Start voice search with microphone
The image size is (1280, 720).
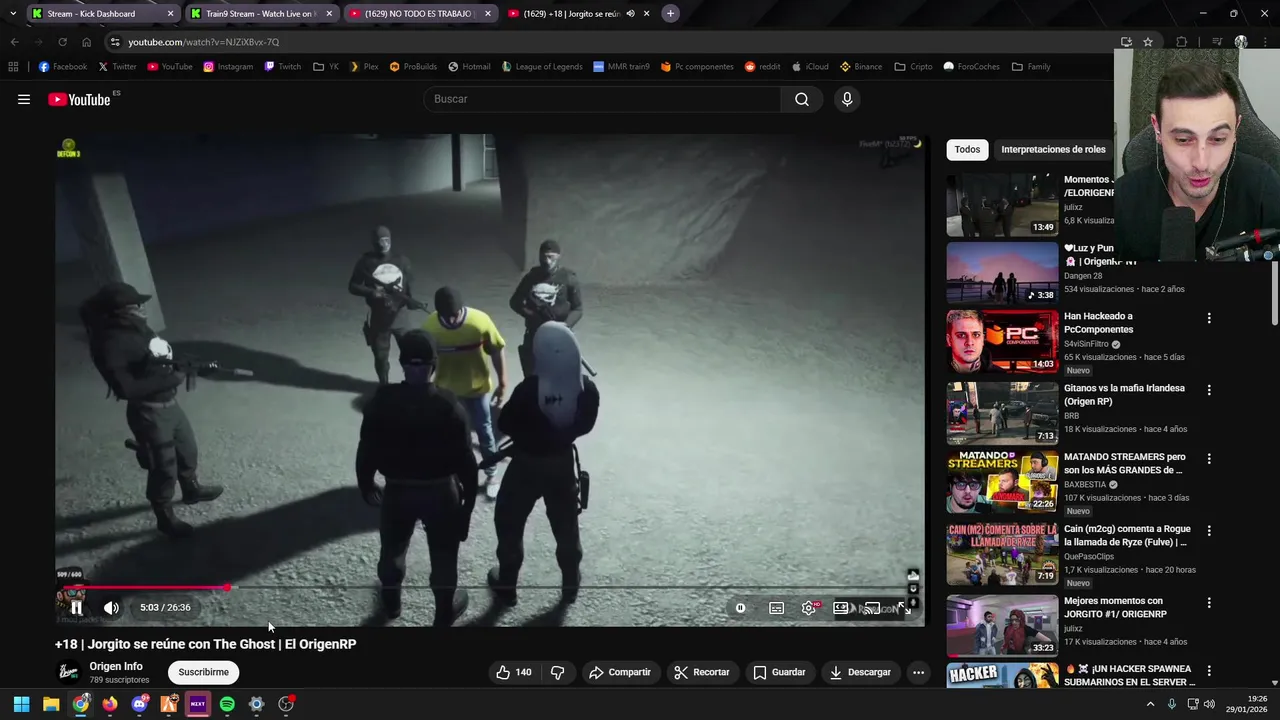847,99
